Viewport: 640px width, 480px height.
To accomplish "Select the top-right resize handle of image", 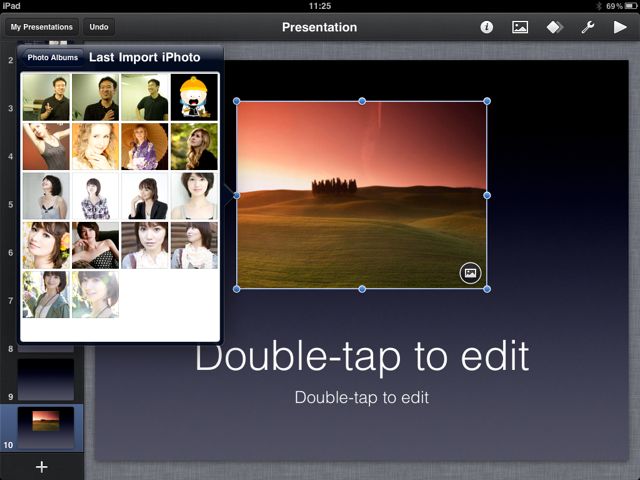I will [487, 101].
